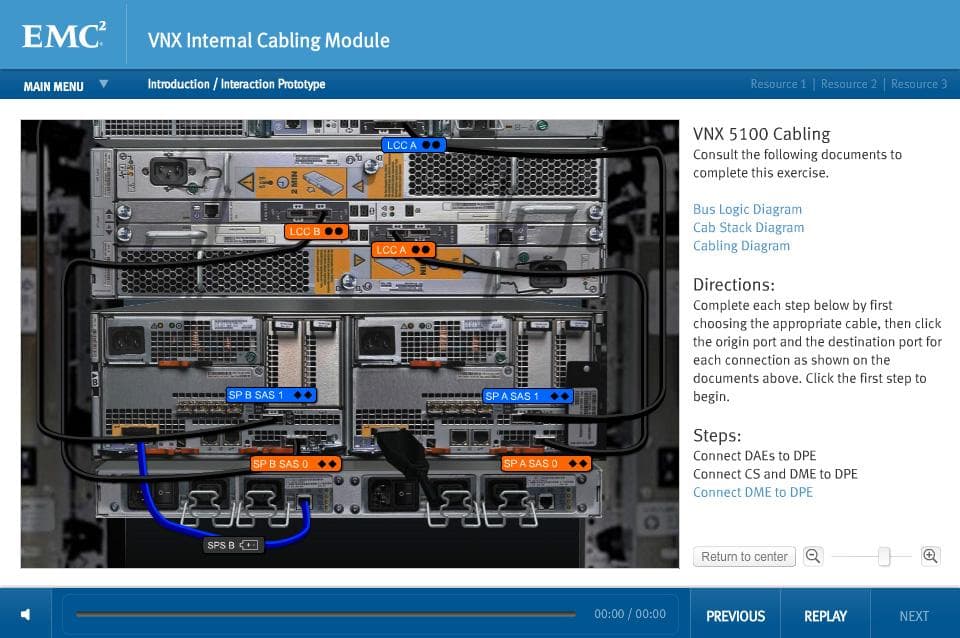Click the SPS B connector label
The height and width of the screenshot is (638, 960).
(233, 545)
